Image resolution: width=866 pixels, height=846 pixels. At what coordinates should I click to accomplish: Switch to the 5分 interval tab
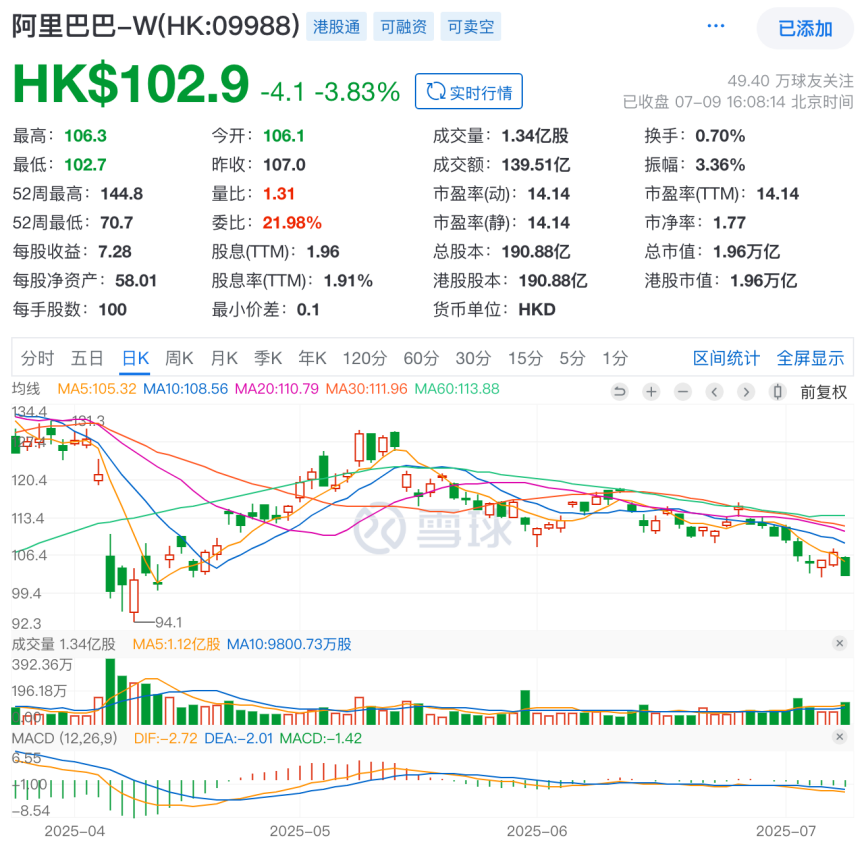pyautogui.click(x=572, y=358)
